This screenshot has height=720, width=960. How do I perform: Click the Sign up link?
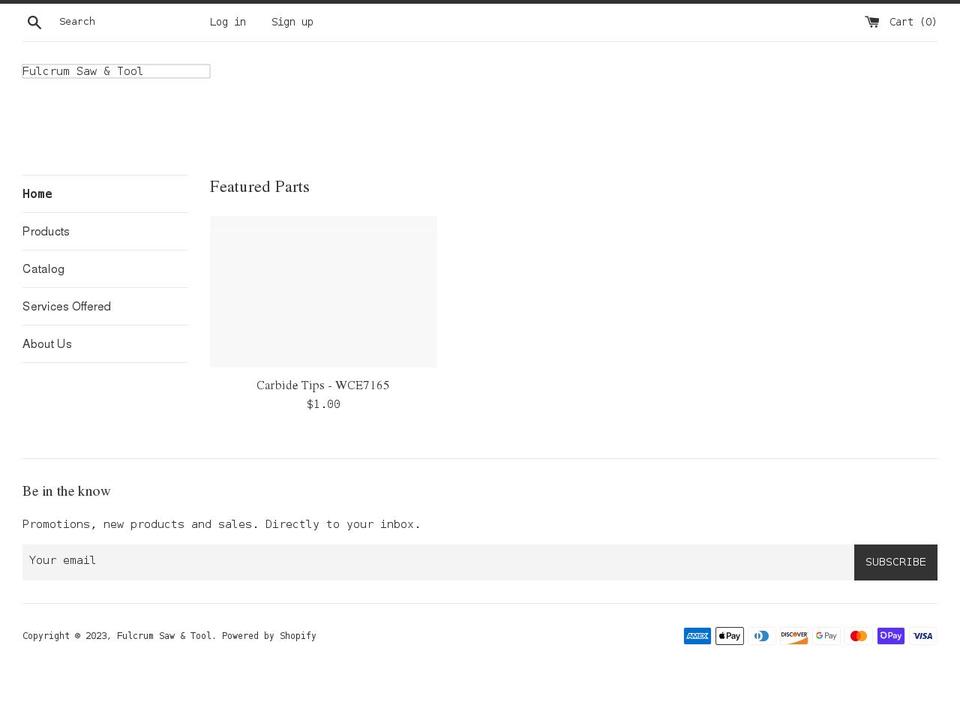click(x=292, y=21)
